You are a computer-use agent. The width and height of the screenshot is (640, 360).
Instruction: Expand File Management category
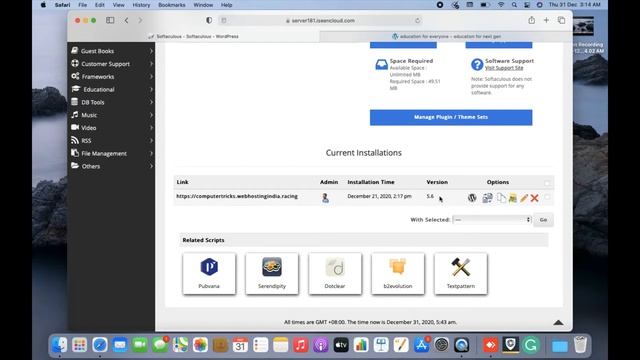coord(112,153)
